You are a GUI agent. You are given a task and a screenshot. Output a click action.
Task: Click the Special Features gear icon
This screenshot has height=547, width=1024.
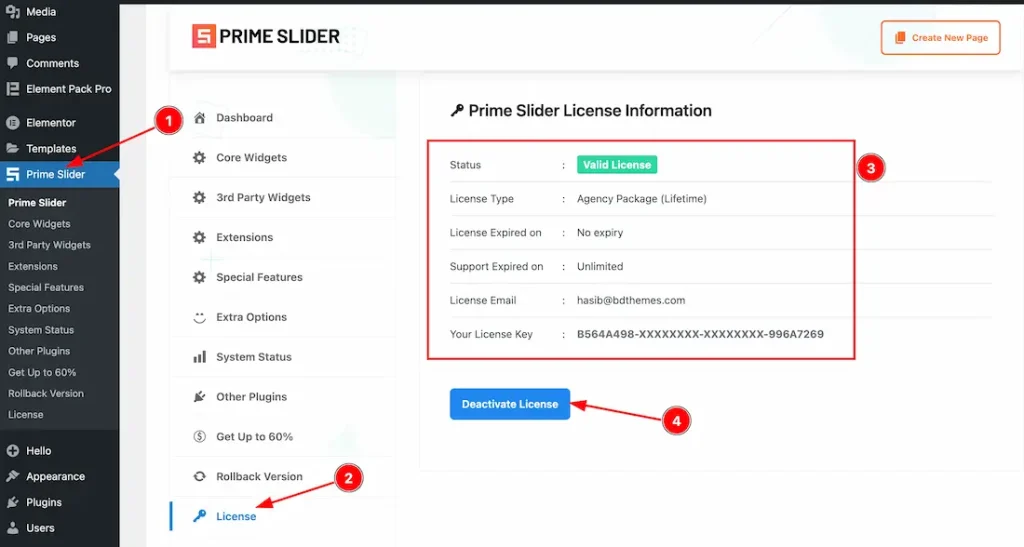[199, 277]
